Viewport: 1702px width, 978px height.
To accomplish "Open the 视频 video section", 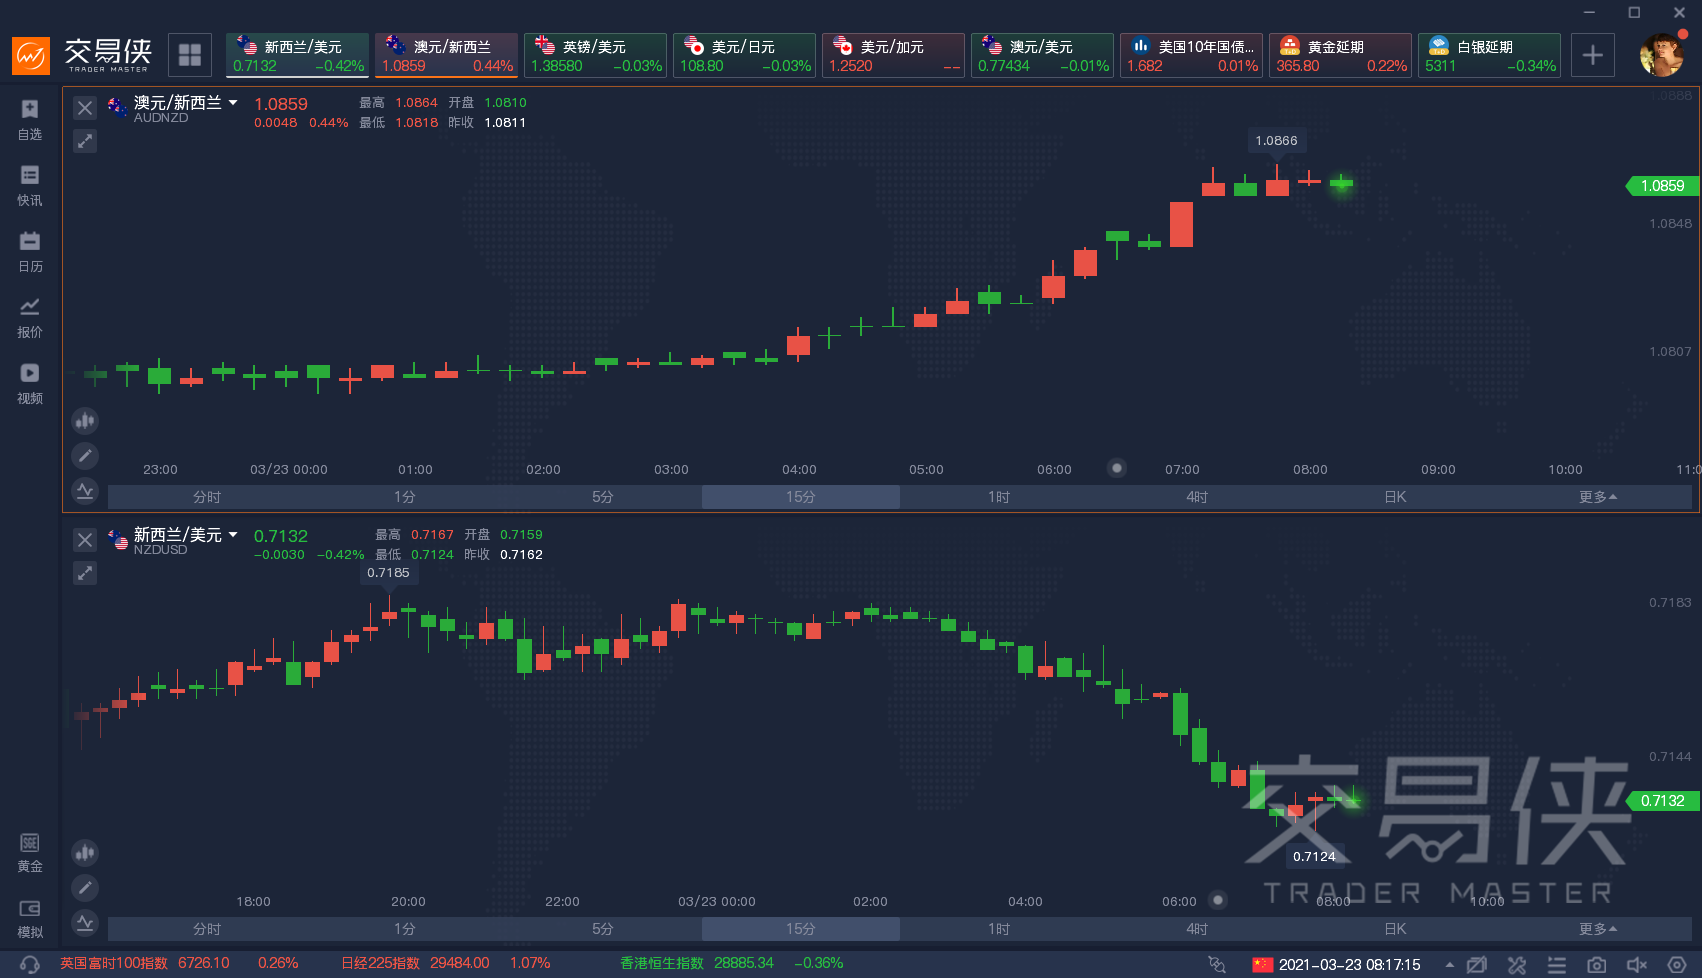I will (x=30, y=383).
